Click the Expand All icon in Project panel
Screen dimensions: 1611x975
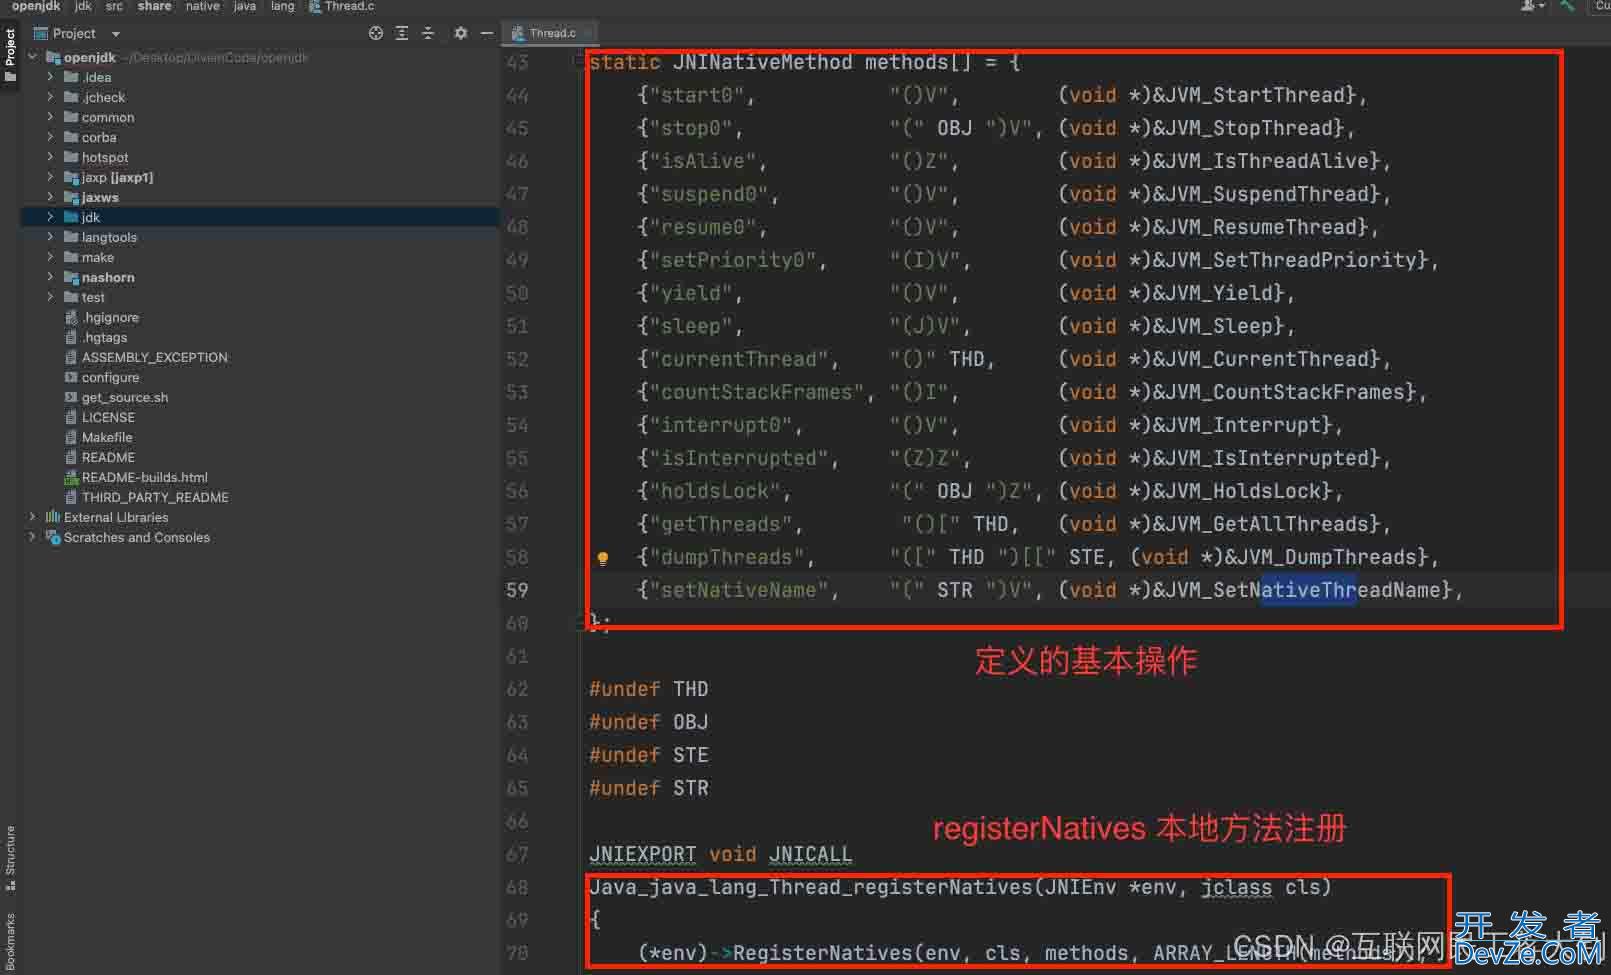tap(402, 33)
